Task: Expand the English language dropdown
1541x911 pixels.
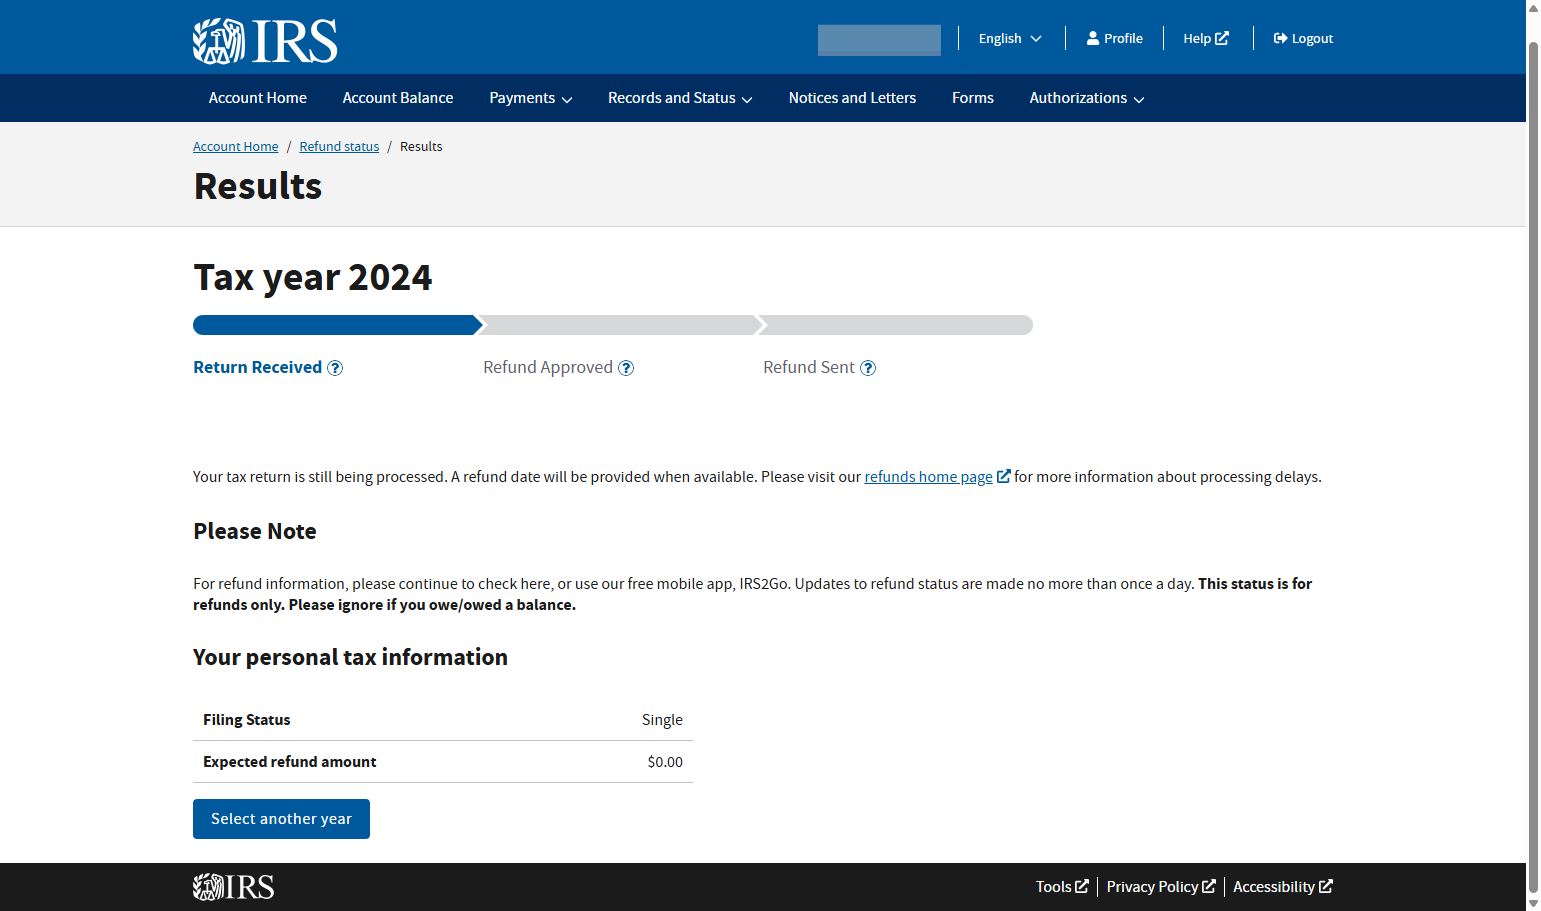Action: (x=1010, y=38)
